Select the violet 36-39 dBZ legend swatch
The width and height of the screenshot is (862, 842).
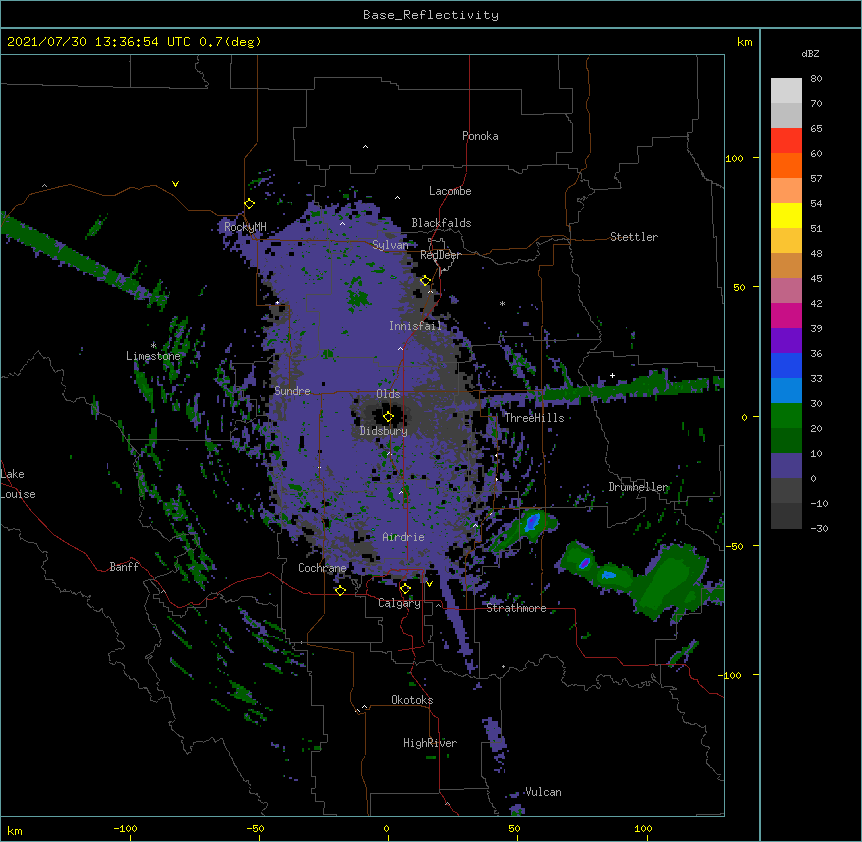click(x=786, y=341)
